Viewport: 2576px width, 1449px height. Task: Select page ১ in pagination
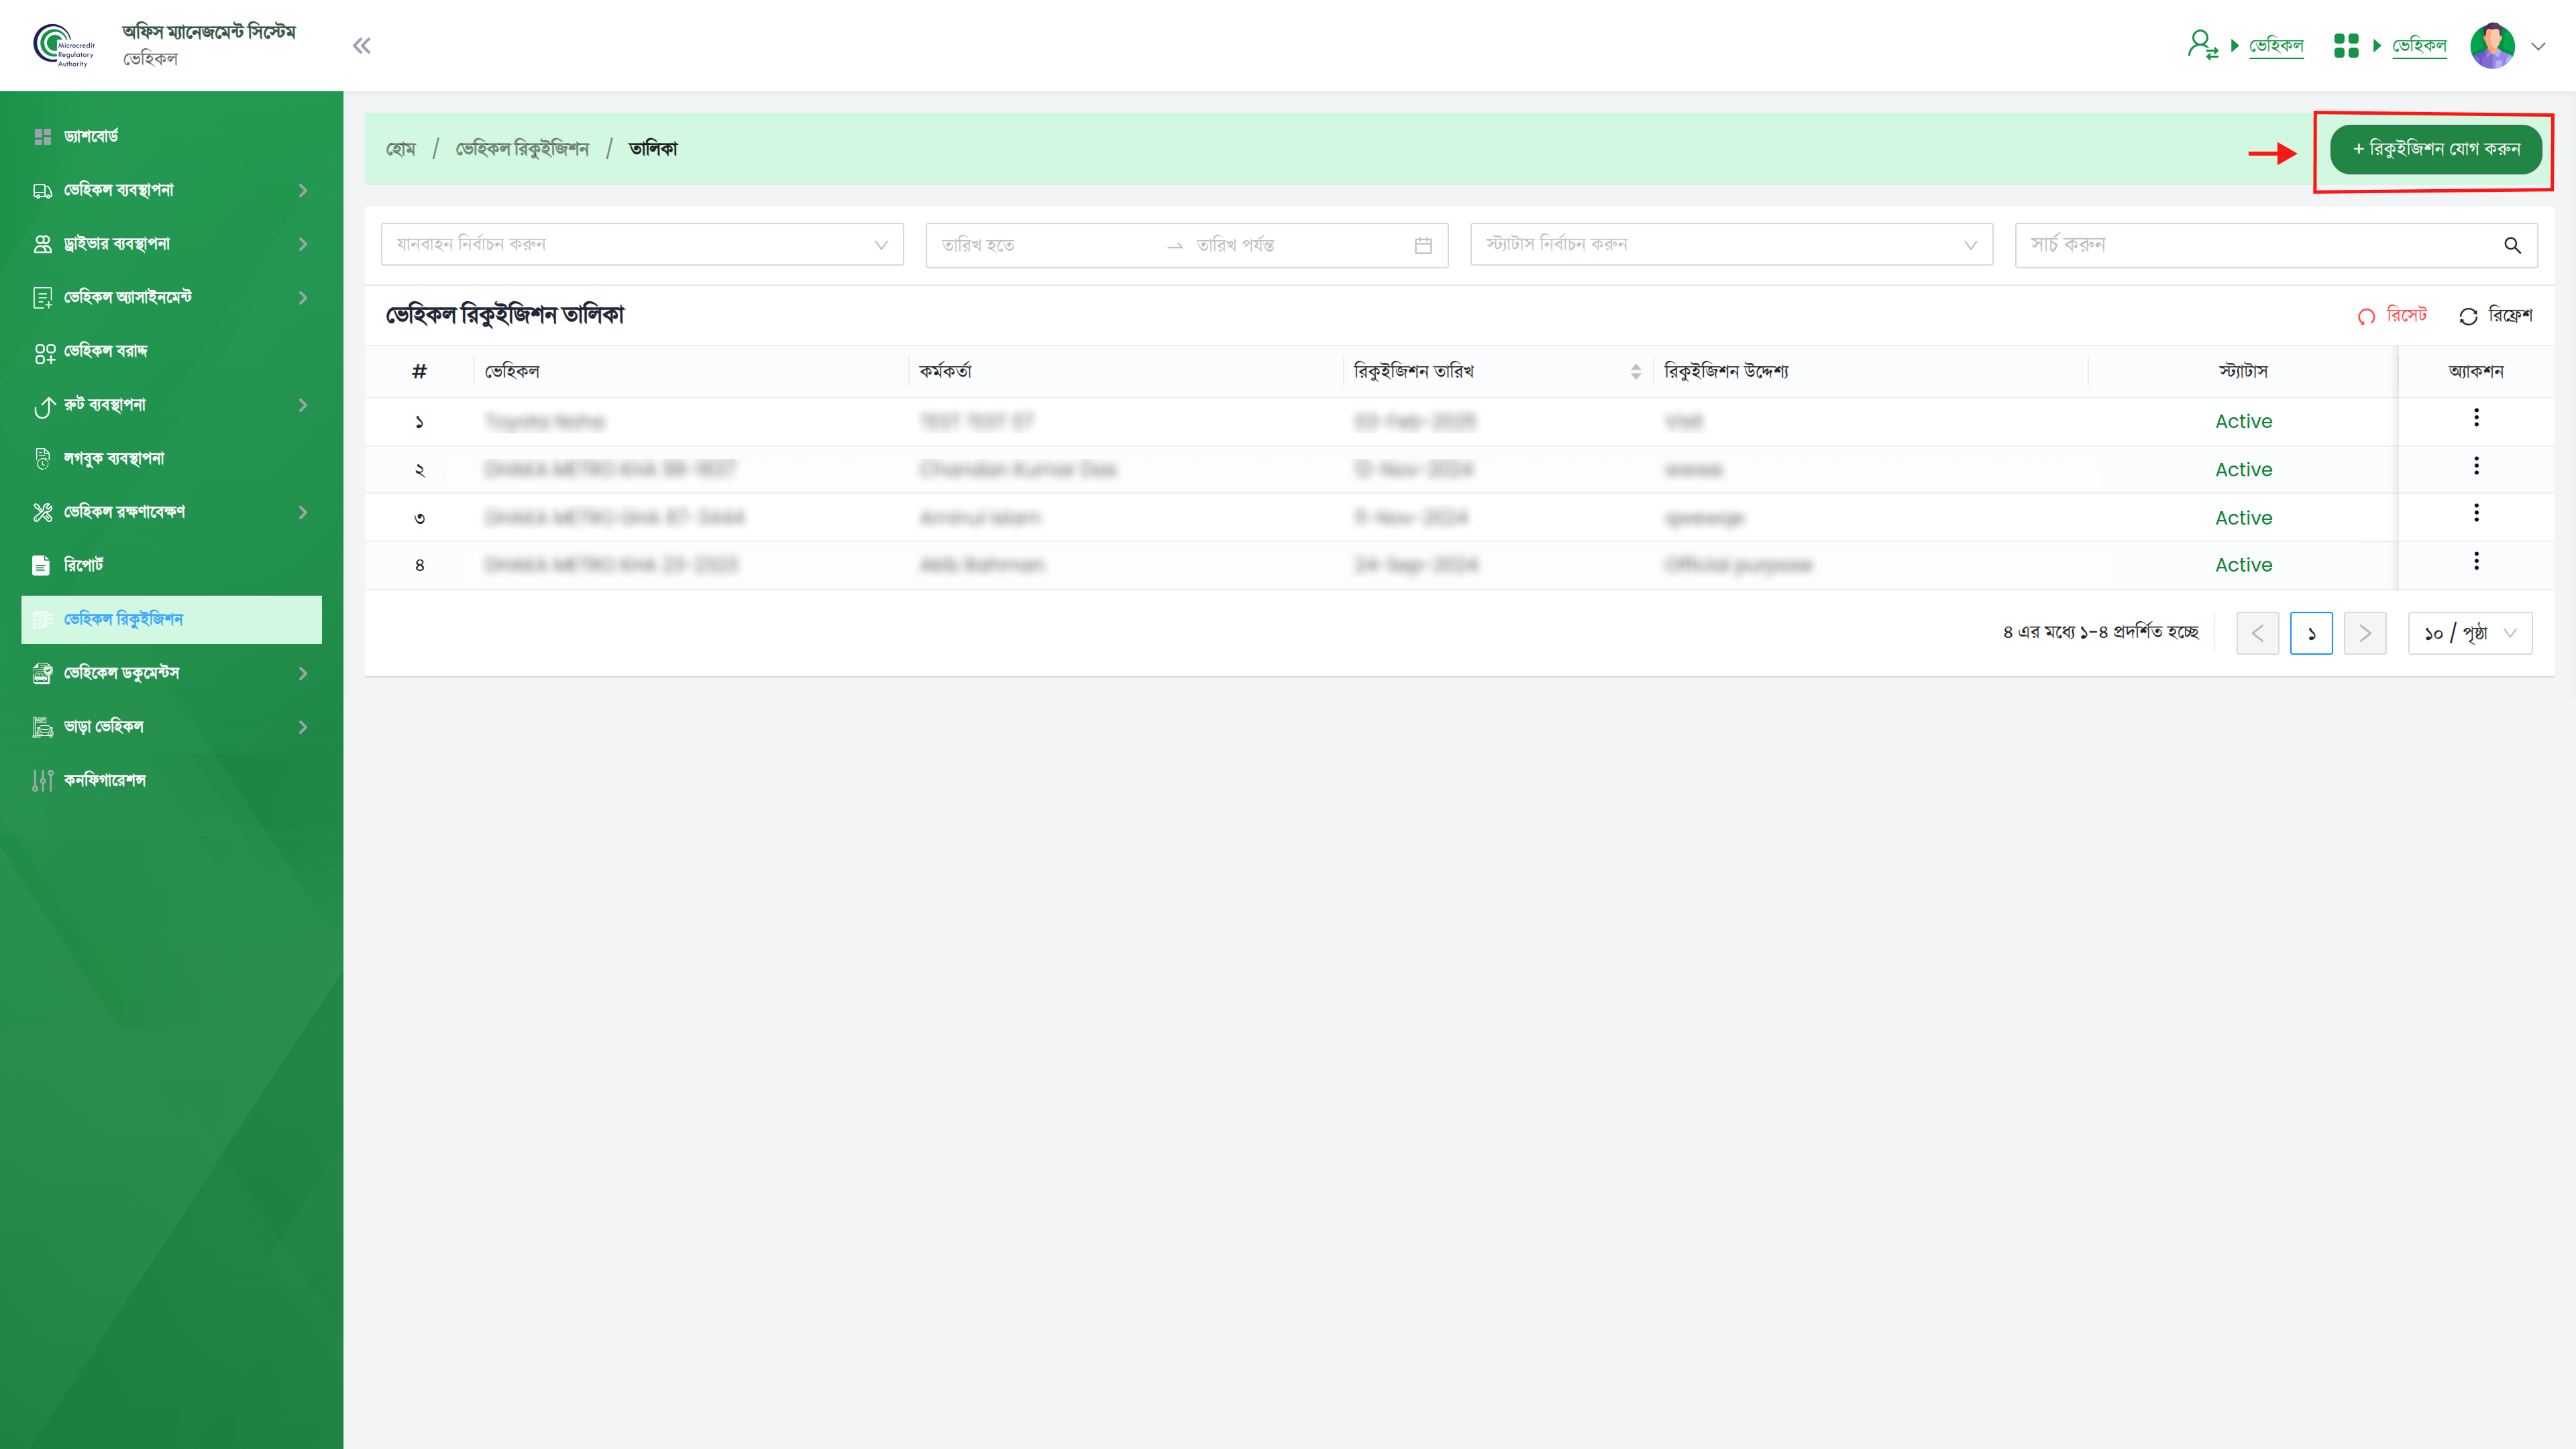2311,633
